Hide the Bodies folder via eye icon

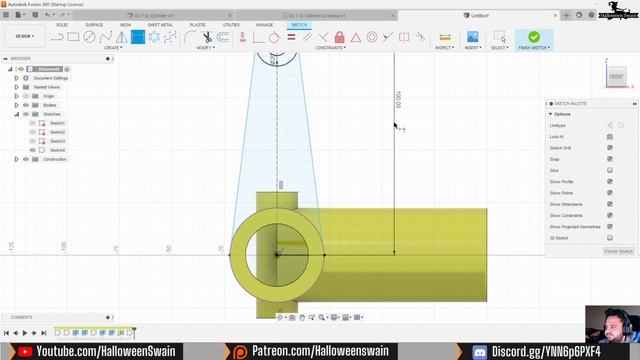tap(26, 105)
